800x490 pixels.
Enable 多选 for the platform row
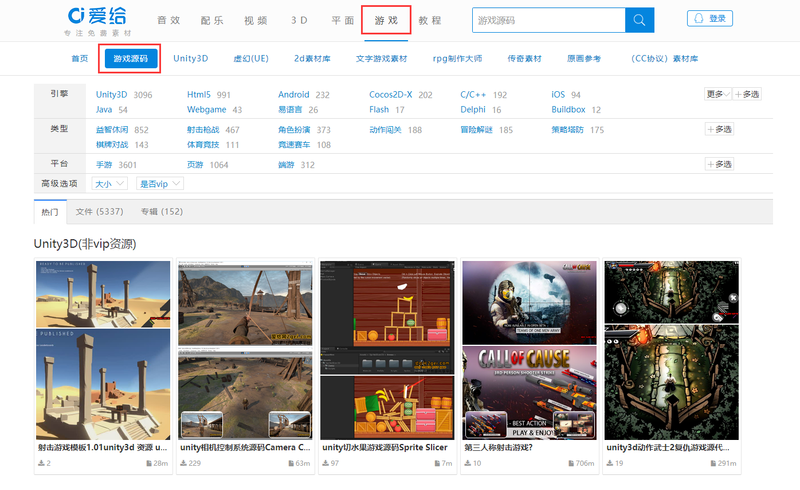pos(719,164)
